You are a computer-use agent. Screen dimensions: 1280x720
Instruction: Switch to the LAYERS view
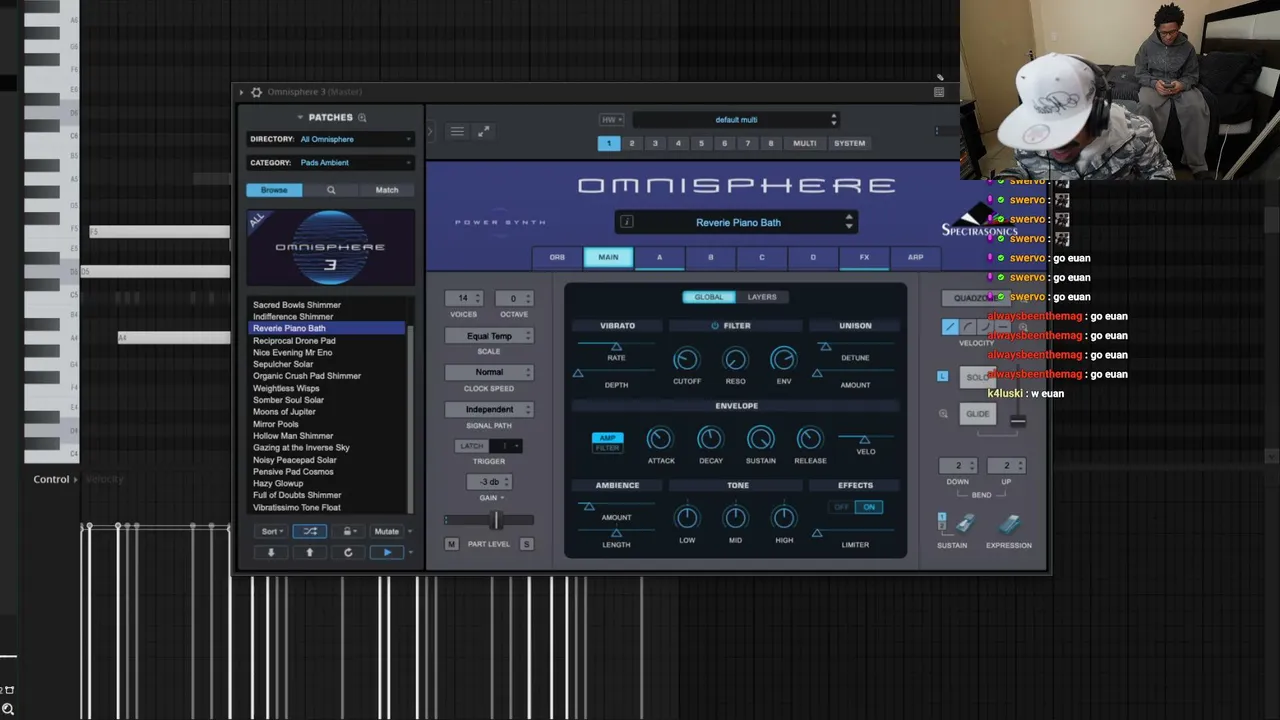tap(762, 297)
